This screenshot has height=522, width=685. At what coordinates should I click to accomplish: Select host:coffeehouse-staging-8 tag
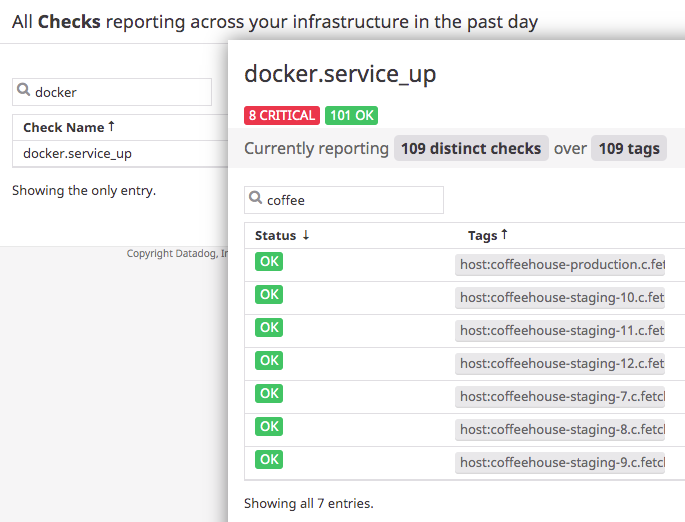562,429
